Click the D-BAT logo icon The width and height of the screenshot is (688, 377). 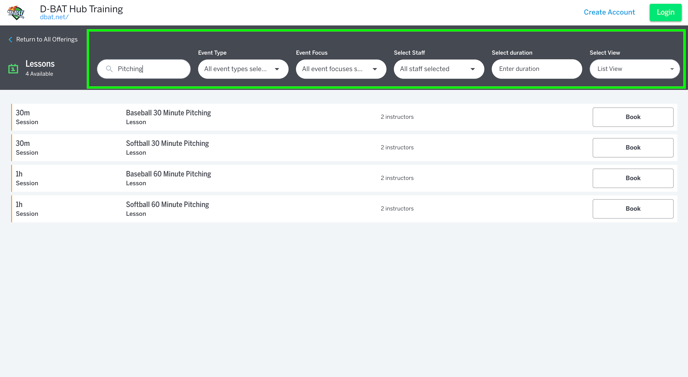pos(16,13)
